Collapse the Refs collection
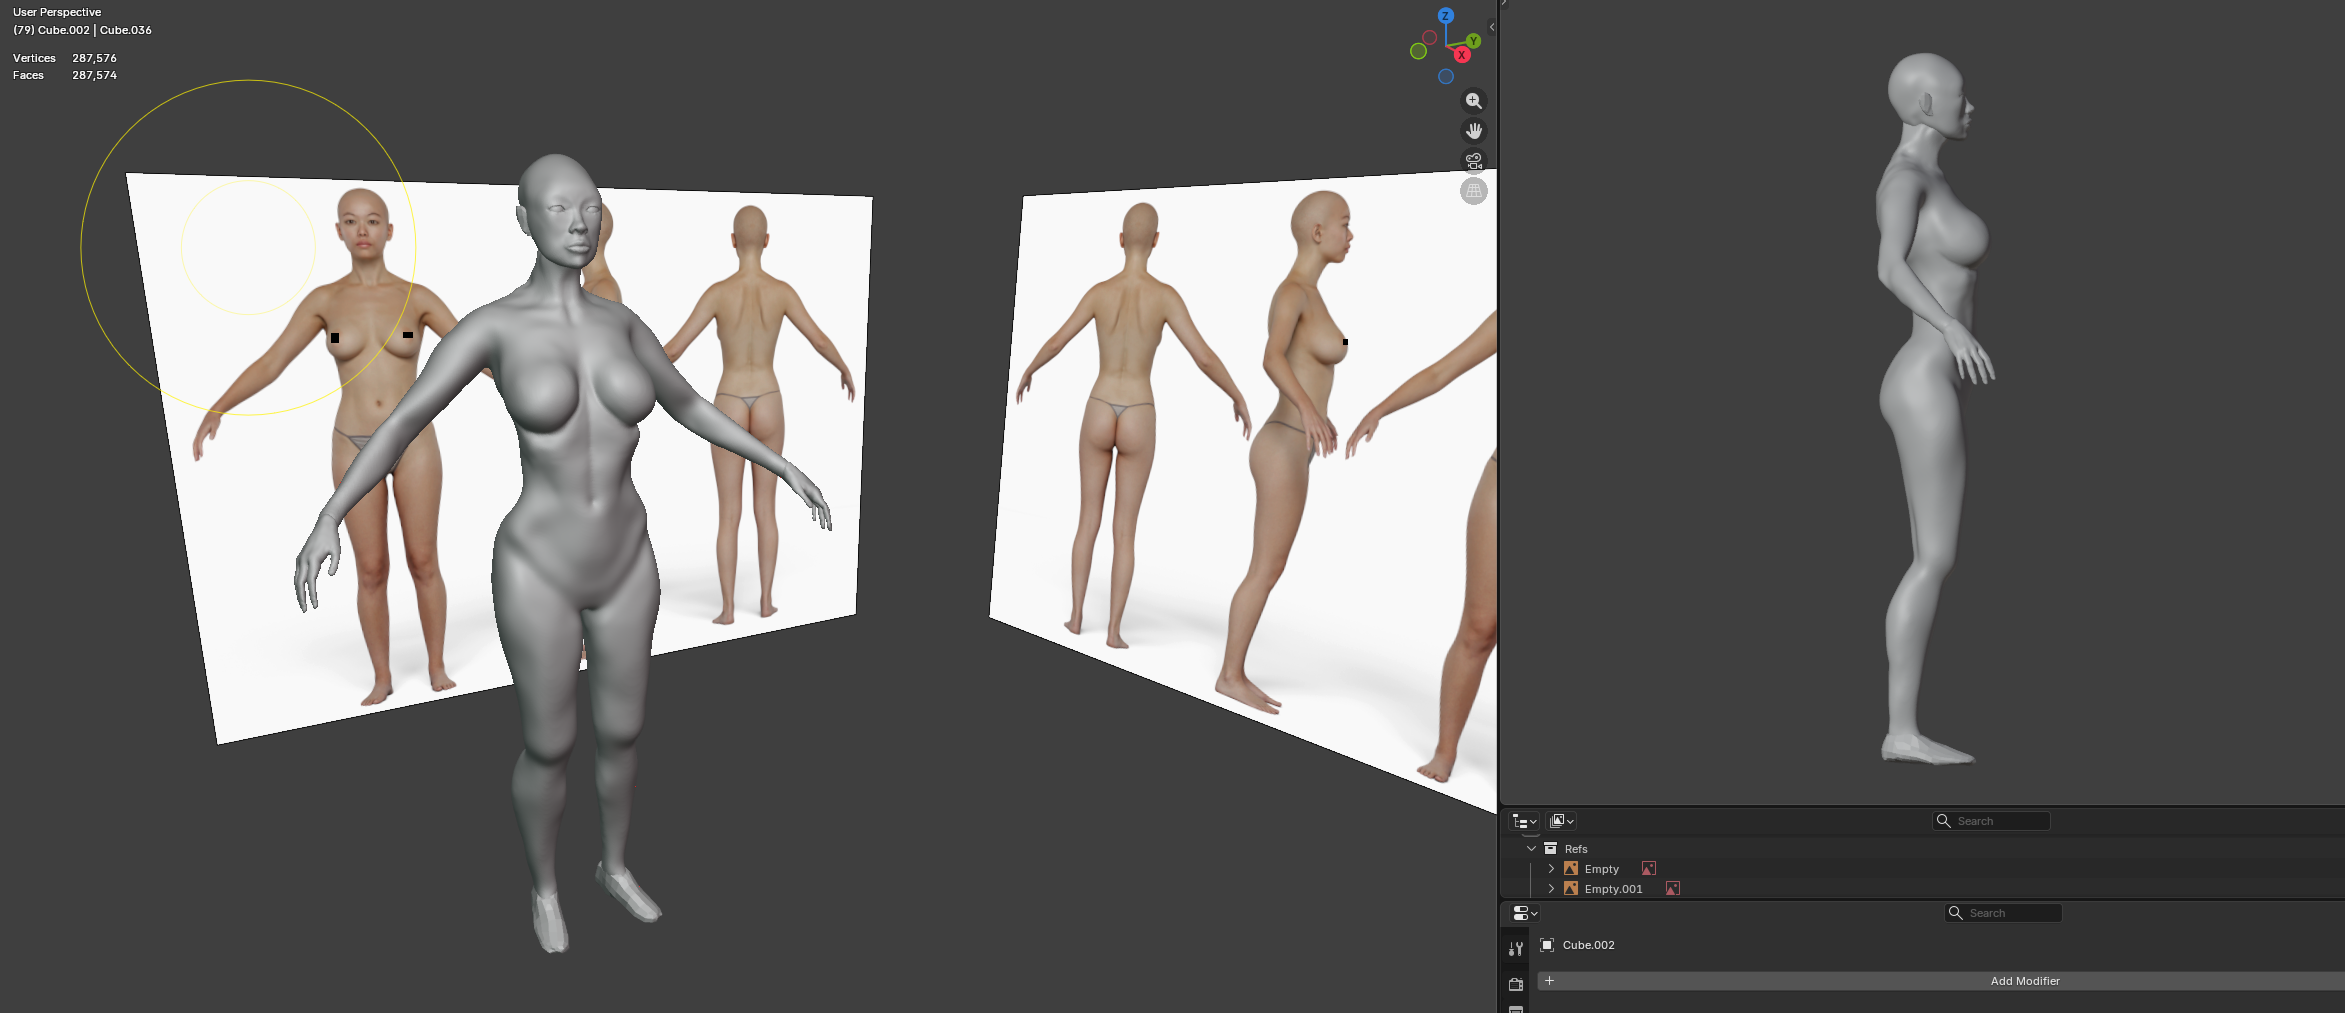2345x1013 pixels. pyautogui.click(x=1531, y=849)
